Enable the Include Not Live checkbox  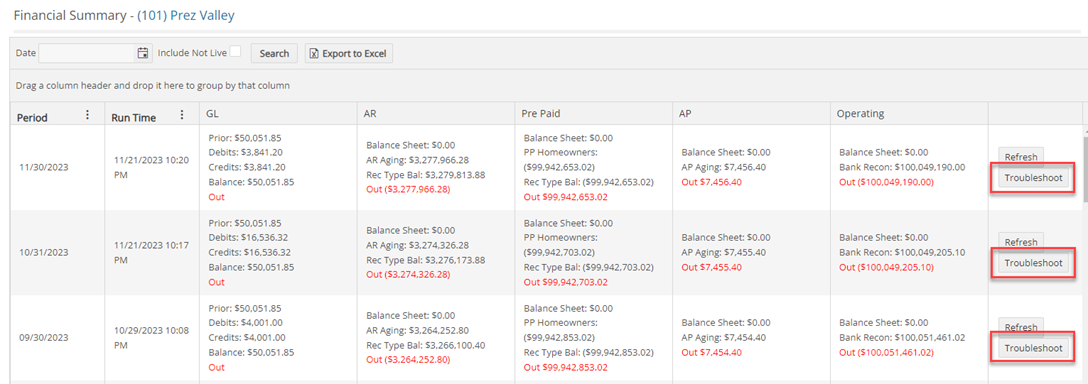(x=236, y=51)
